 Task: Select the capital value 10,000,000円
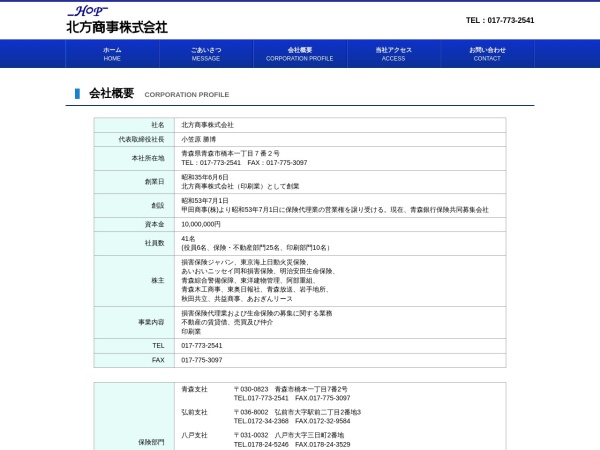[201, 225]
